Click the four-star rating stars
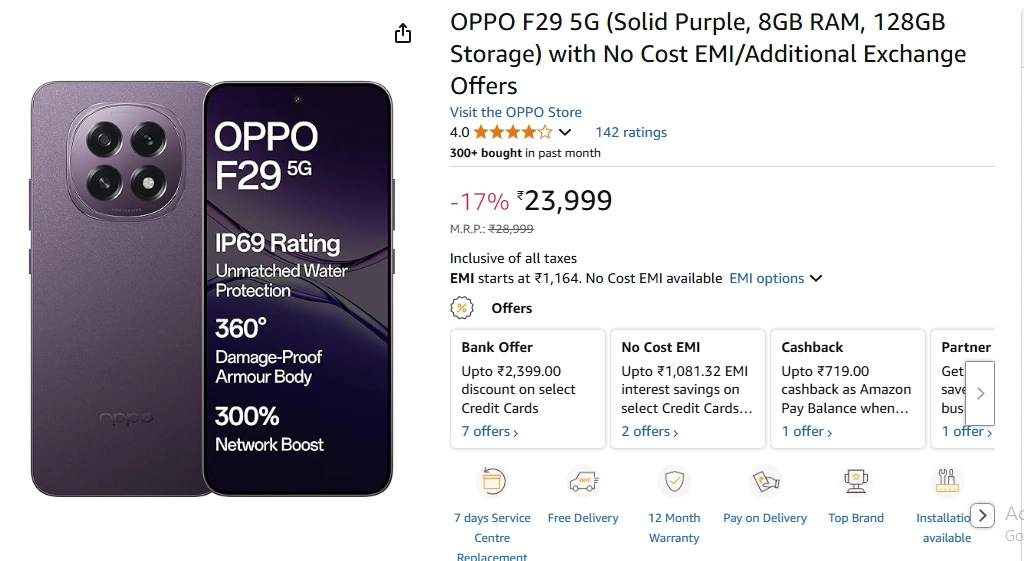Viewport: 1024px width, 561px height. click(512, 132)
